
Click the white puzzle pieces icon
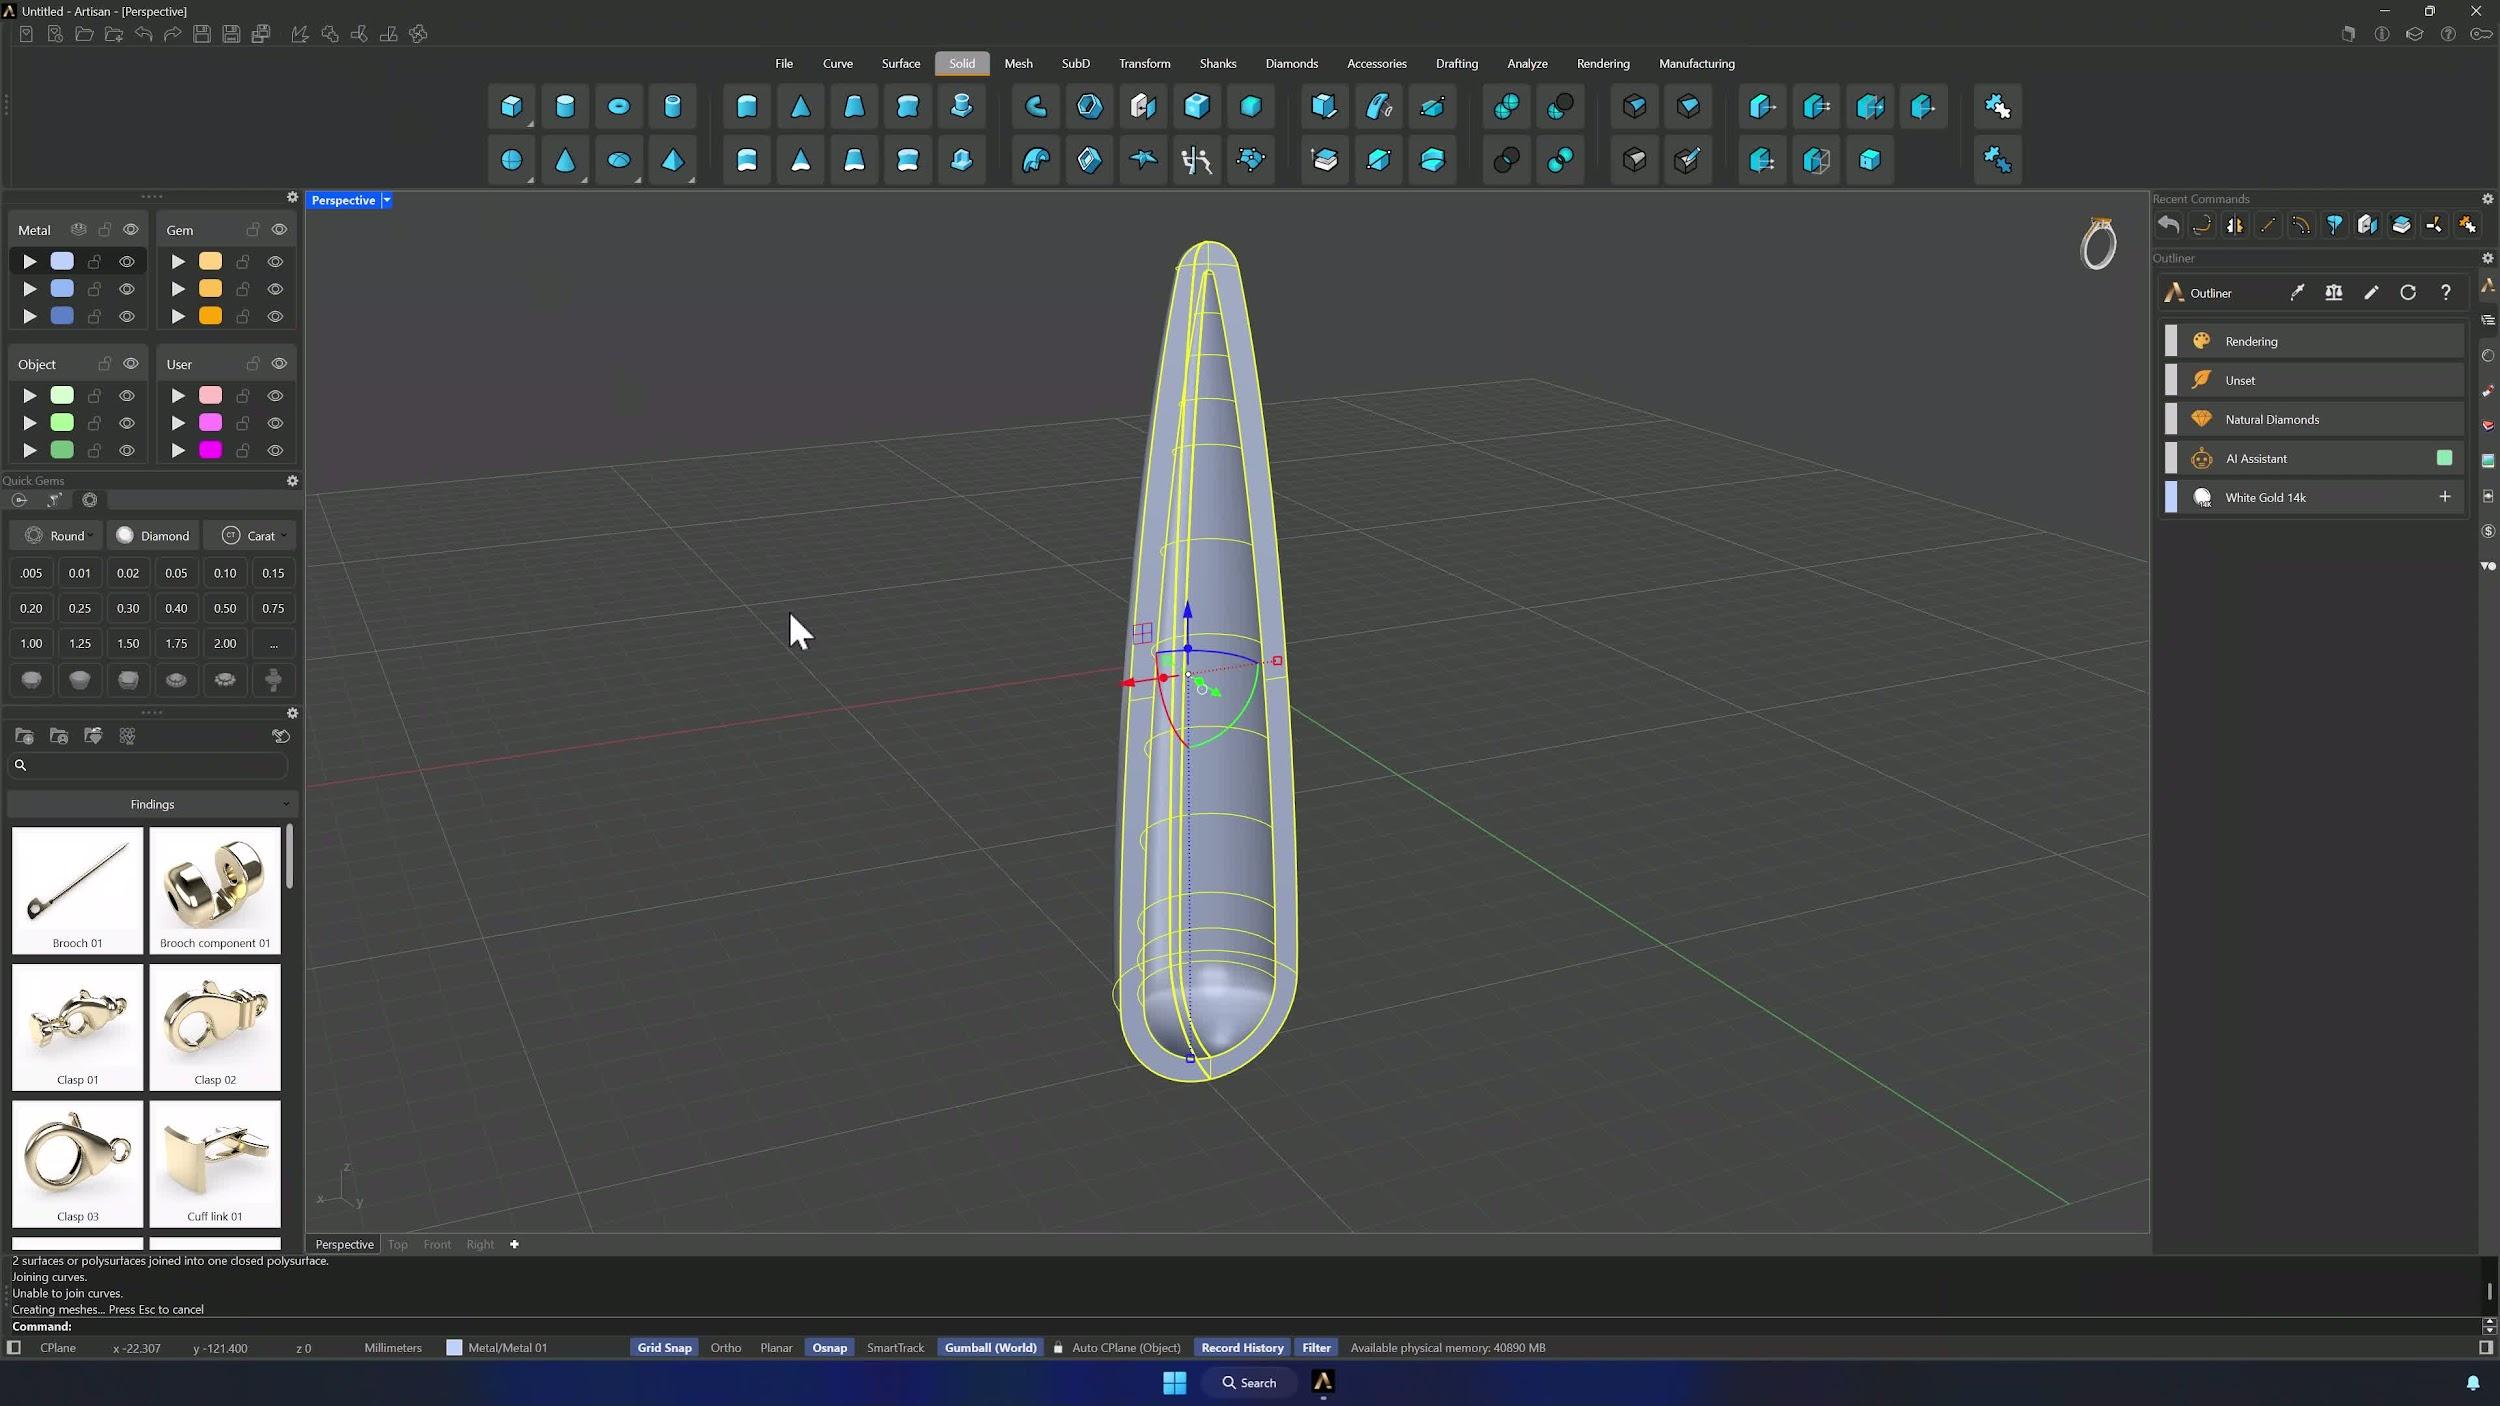pos(1998,106)
